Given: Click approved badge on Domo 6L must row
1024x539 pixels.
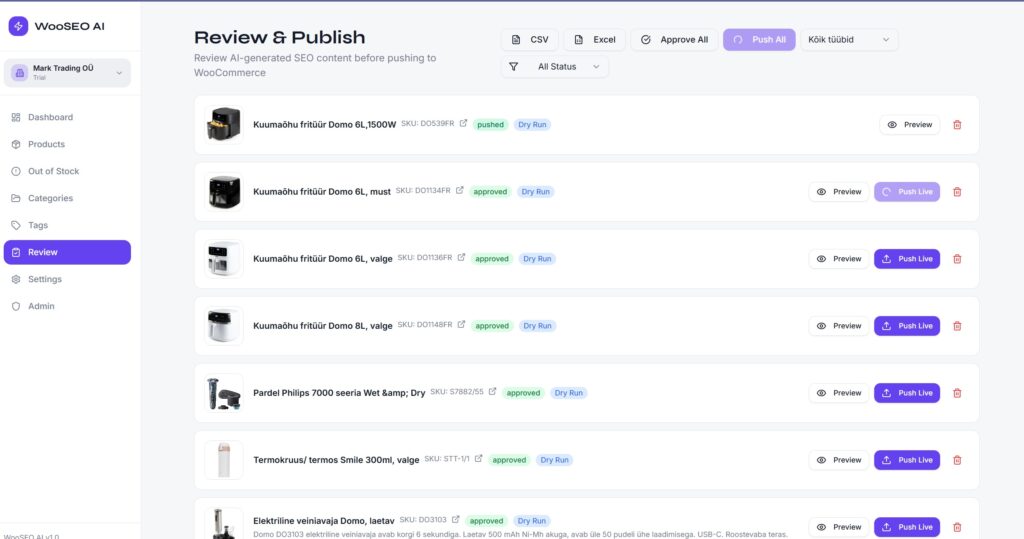Looking at the screenshot, I should 490,192.
